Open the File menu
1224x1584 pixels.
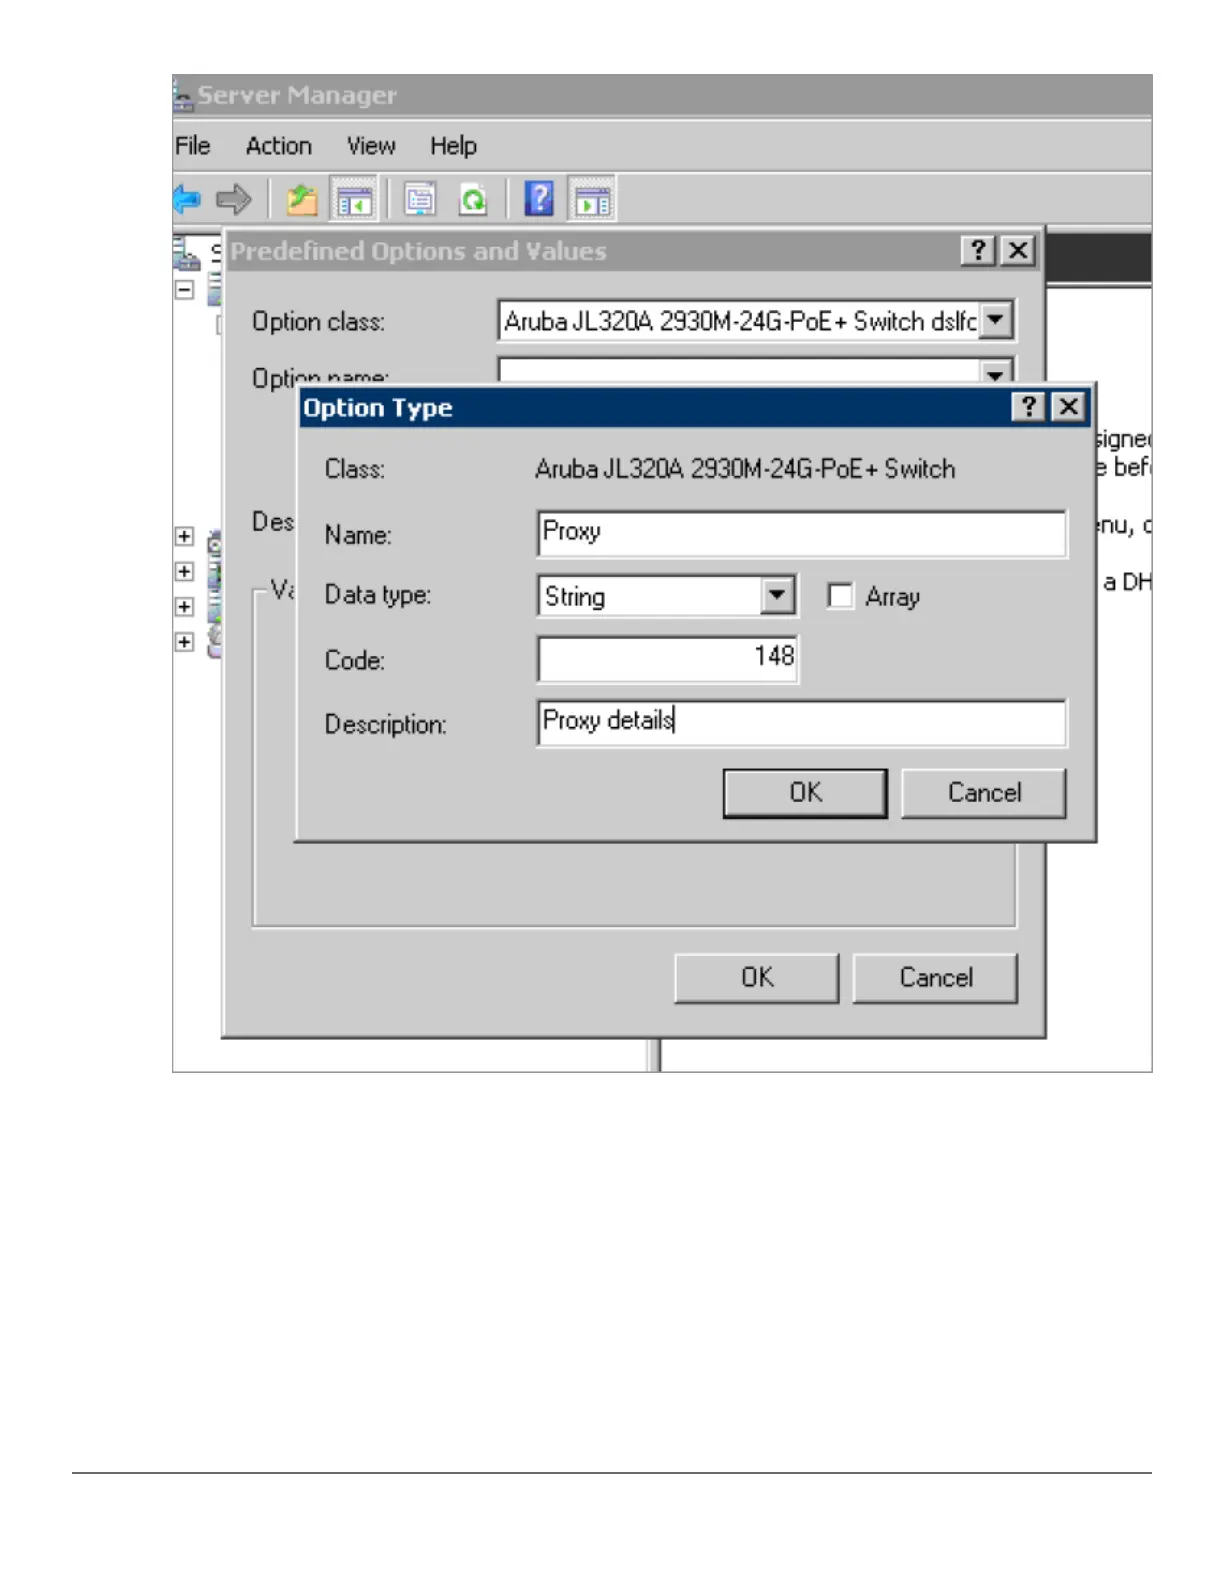point(193,146)
